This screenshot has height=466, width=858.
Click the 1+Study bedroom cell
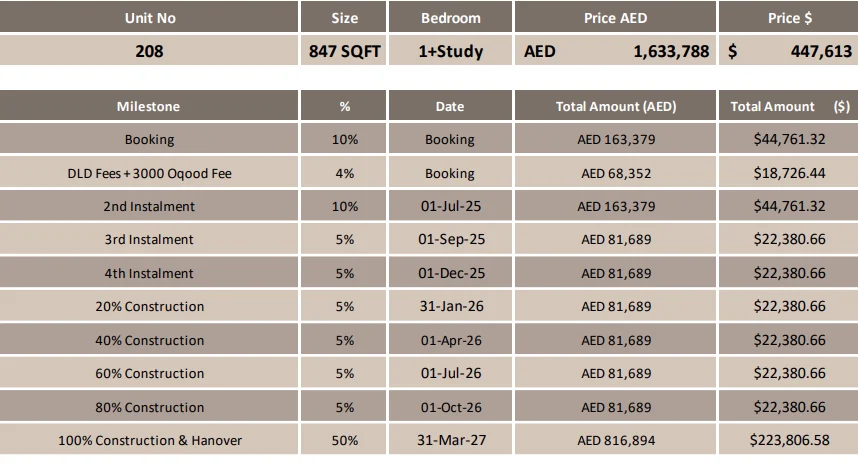coord(450,50)
